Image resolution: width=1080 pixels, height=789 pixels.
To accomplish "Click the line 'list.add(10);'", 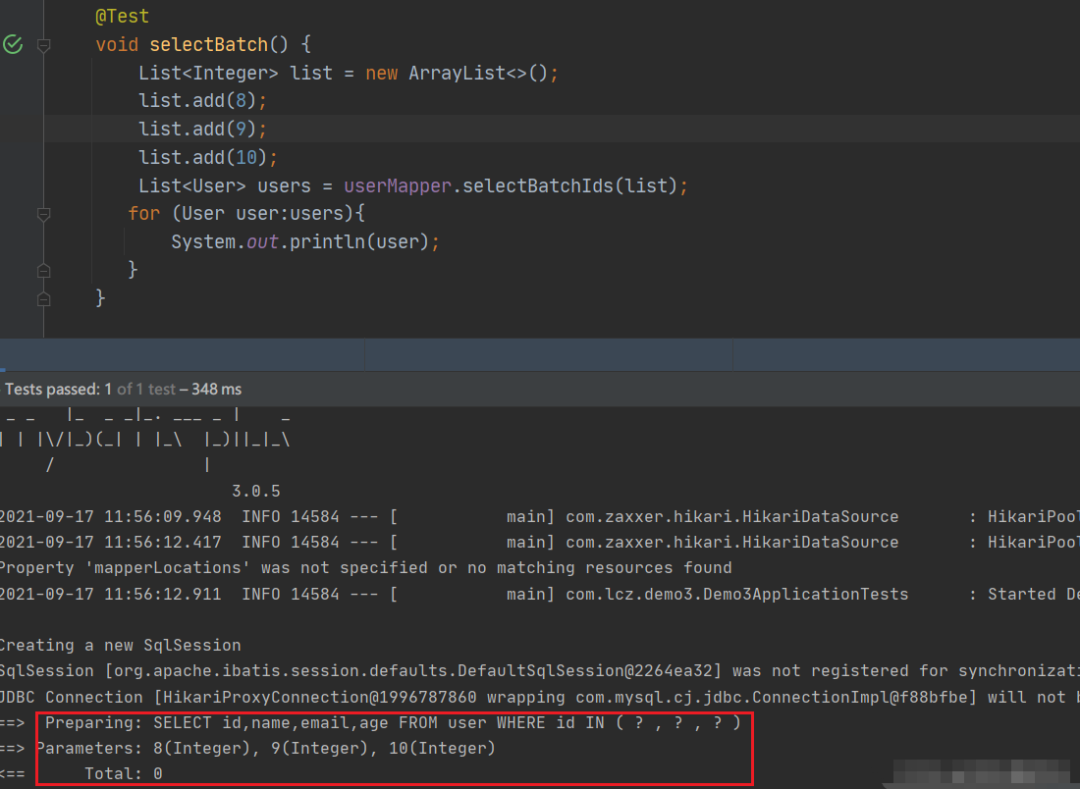I will point(208,157).
